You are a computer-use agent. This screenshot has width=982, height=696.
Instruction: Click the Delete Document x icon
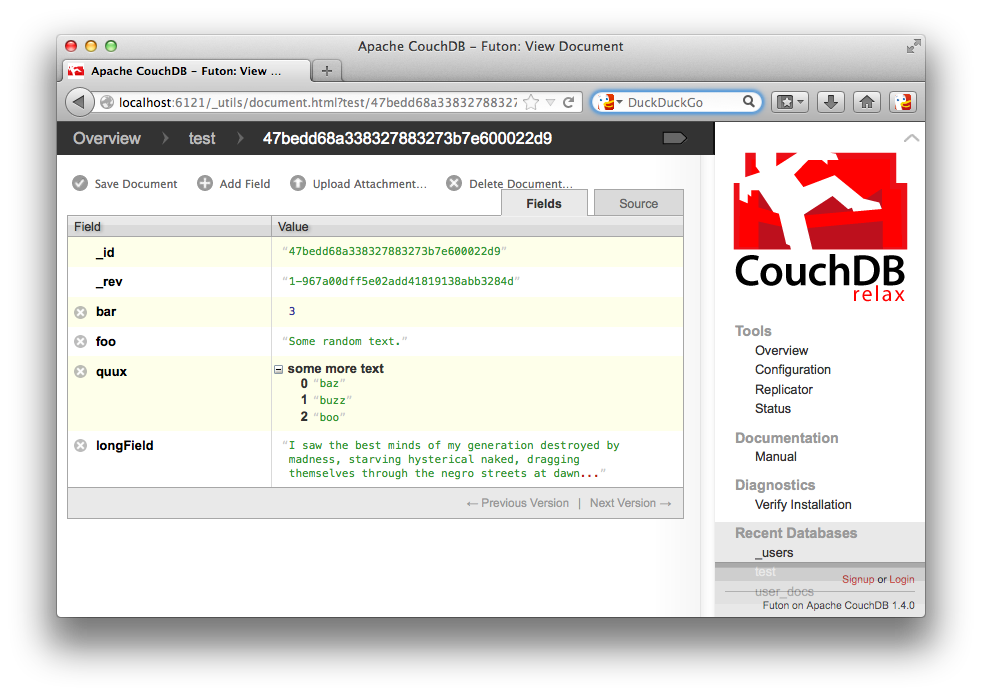point(454,184)
